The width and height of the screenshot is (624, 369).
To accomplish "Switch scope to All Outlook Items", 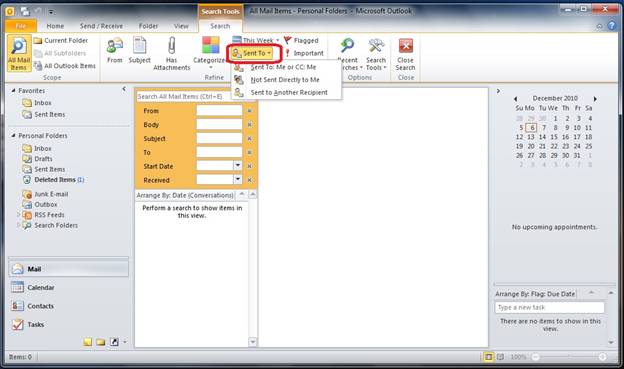I will click(x=65, y=66).
